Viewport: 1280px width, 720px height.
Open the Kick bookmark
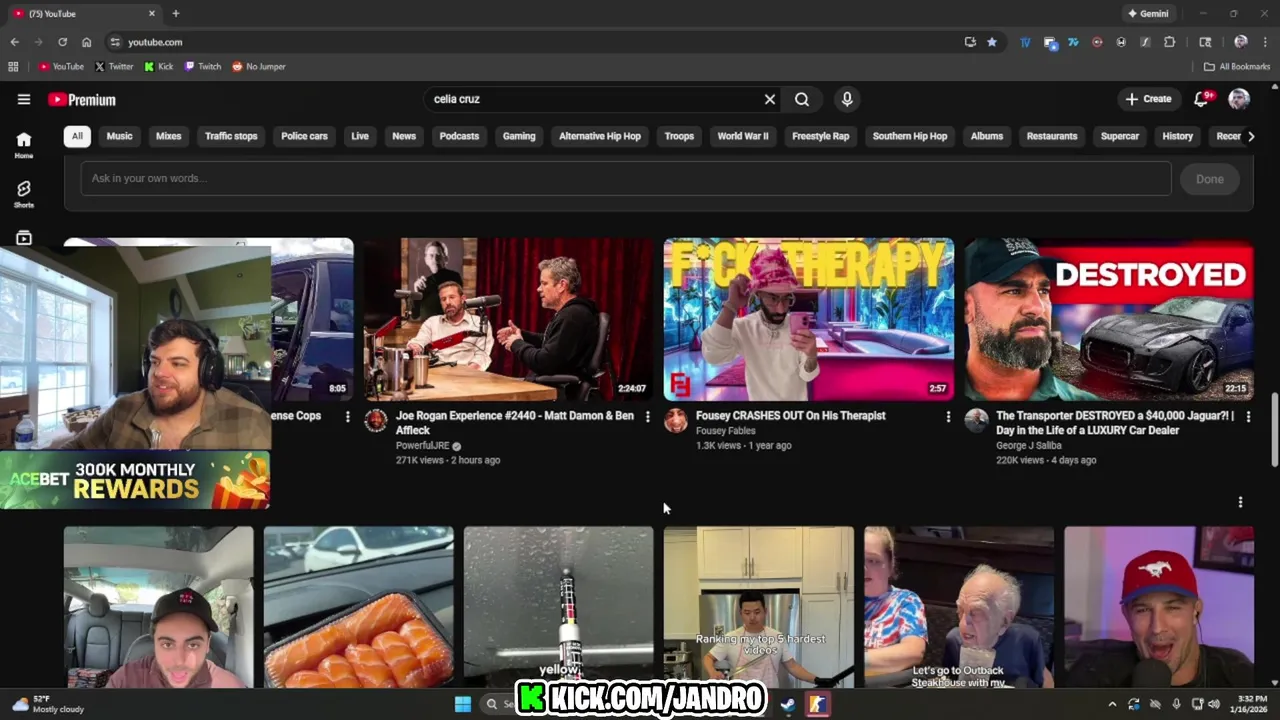click(158, 67)
